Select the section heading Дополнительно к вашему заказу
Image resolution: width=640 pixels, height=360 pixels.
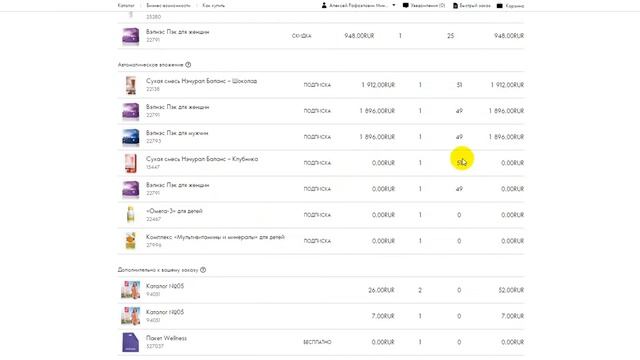coord(158,270)
